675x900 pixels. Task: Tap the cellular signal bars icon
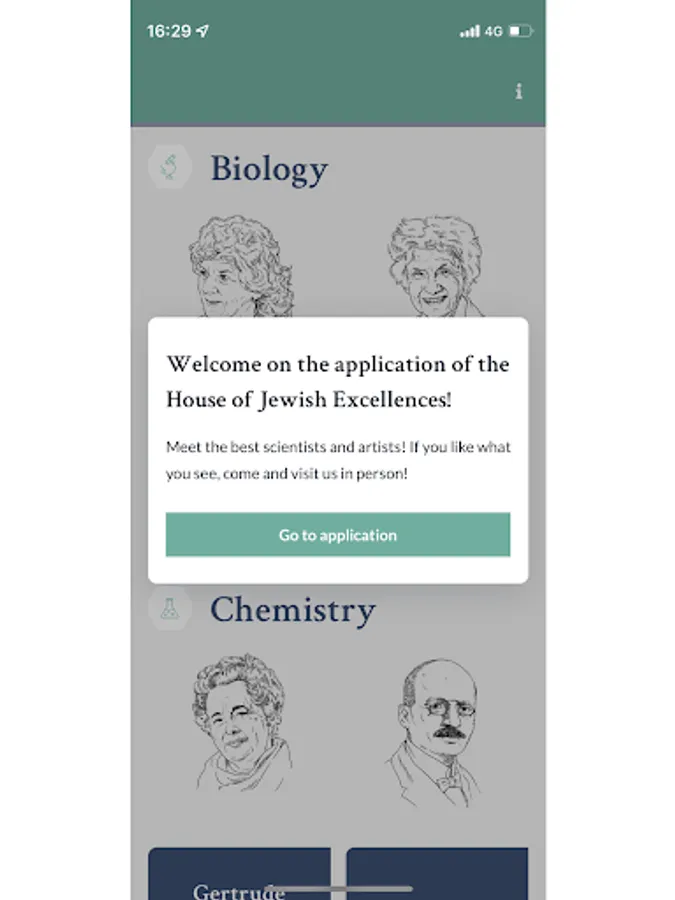point(469,32)
